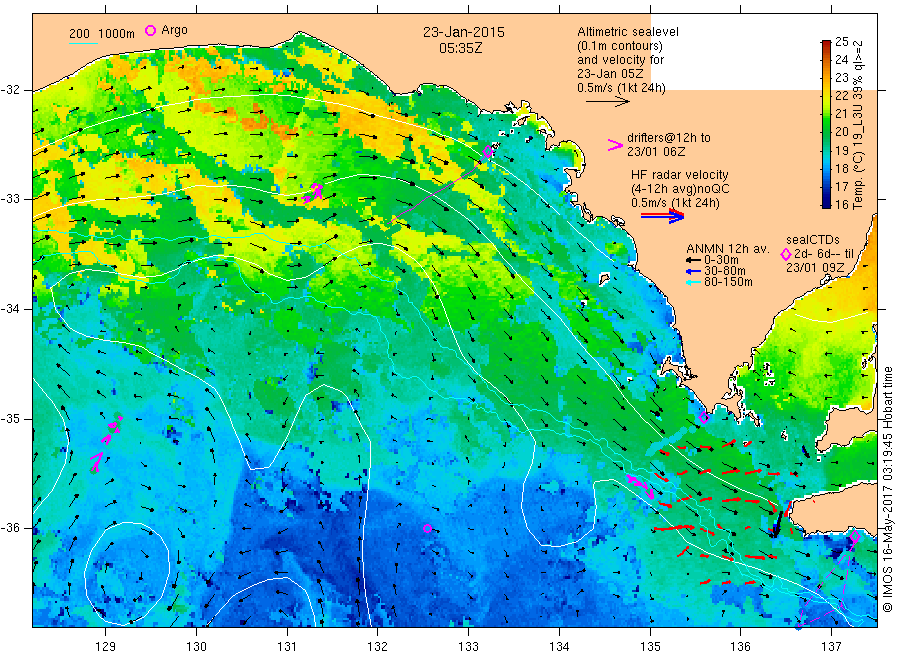Click the blue 30-80m ANMN legend arrow
The height and width of the screenshot is (660, 900).
693,271
